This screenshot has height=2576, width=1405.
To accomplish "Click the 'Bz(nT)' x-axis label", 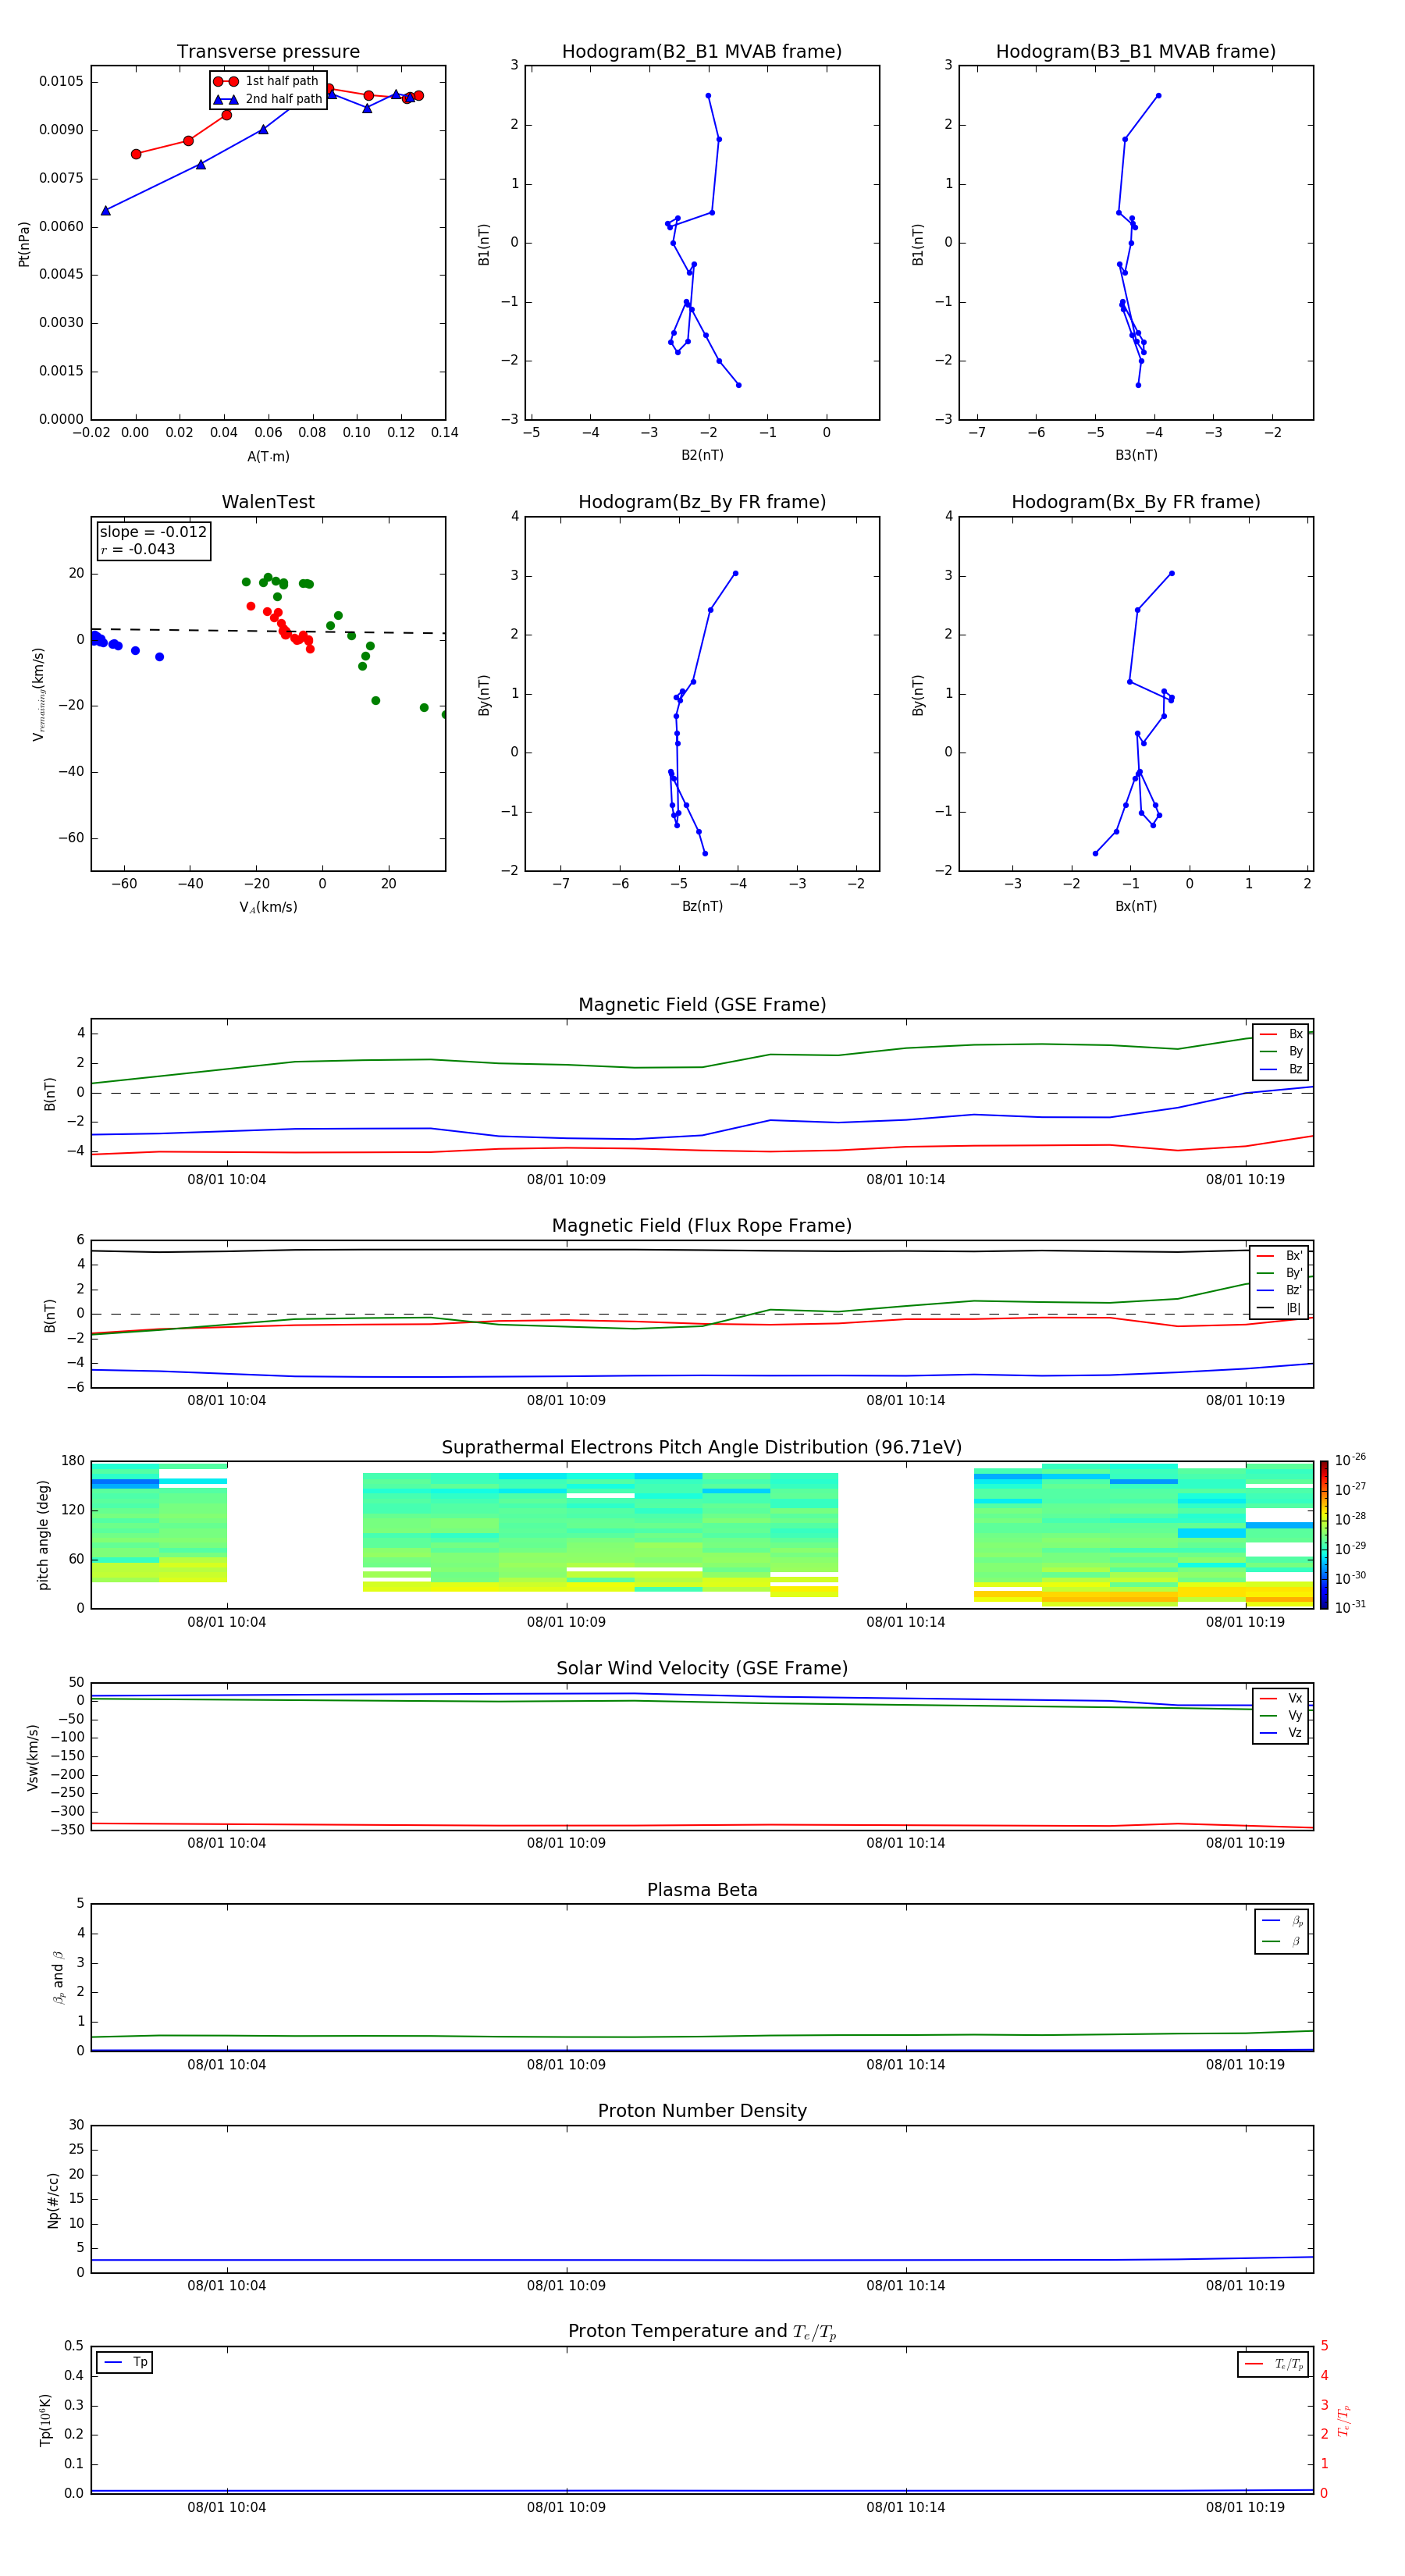I will 702,906.
